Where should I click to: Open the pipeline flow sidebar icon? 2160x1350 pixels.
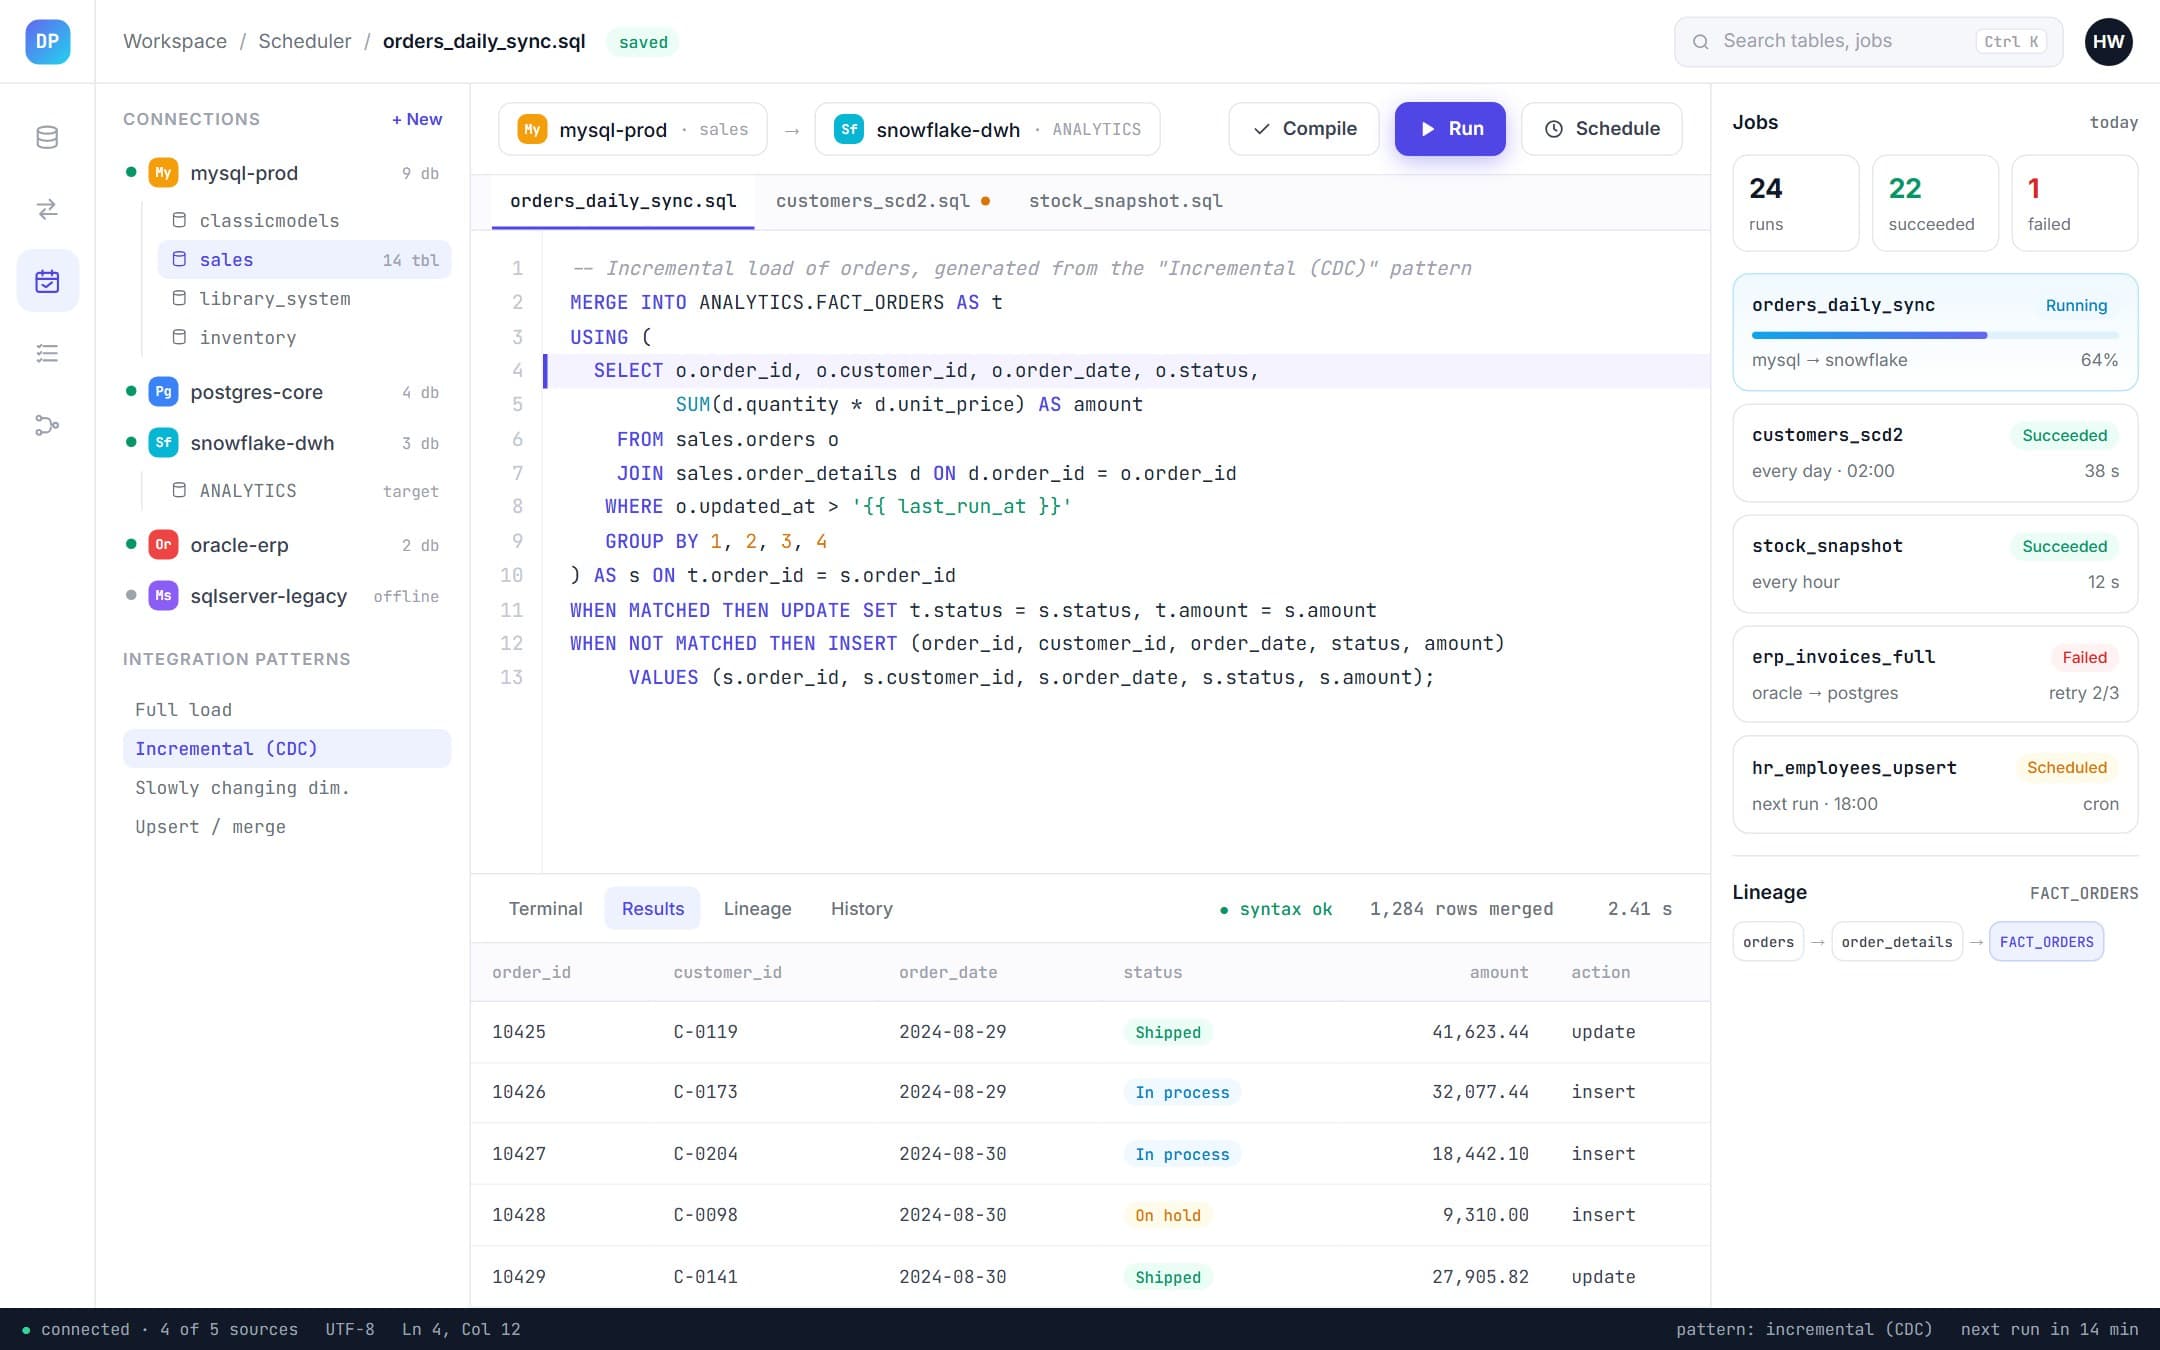pyautogui.click(x=47, y=425)
